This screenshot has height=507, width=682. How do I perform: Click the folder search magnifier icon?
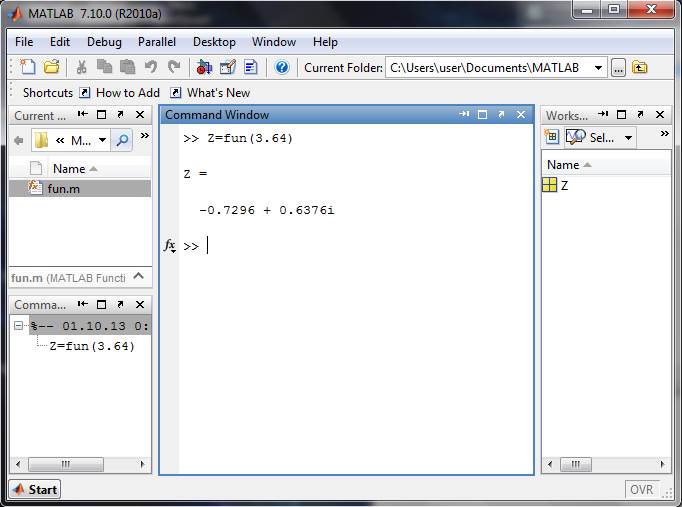[122, 140]
